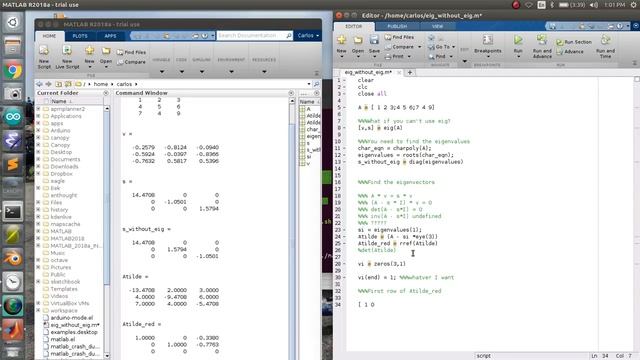Viewport: 640px width, 360px height.
Task: Select the EDITOR tab
Action: coord(354,26)
